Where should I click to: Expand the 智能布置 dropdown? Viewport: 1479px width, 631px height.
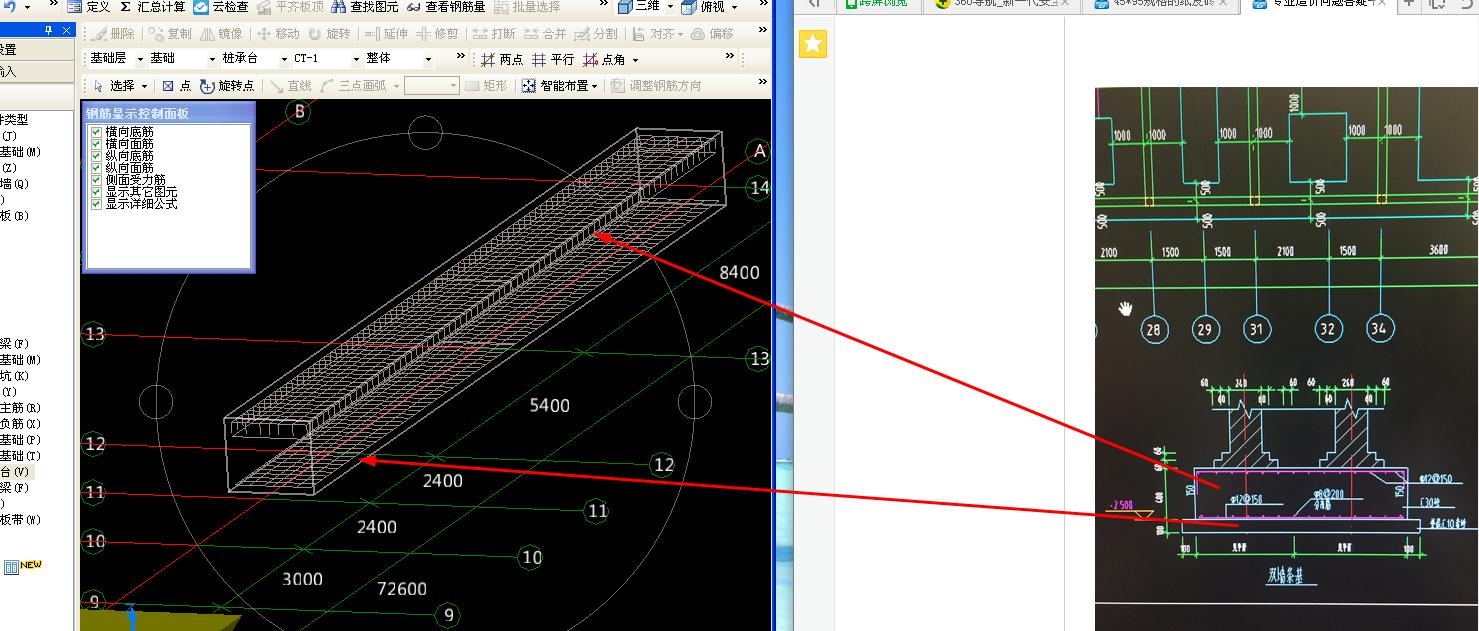point(594,86)
